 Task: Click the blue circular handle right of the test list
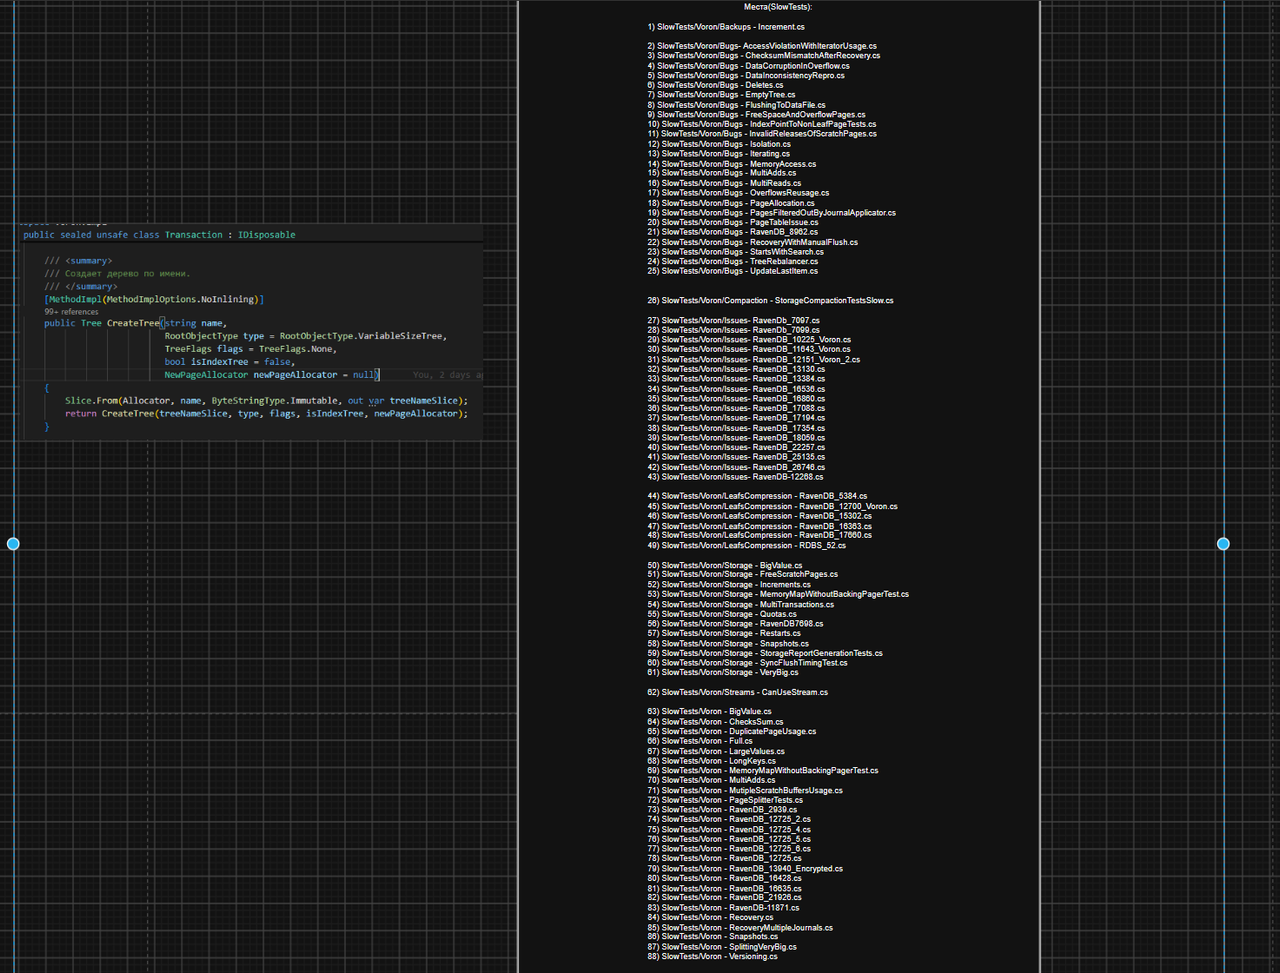tap(1223, 544)
